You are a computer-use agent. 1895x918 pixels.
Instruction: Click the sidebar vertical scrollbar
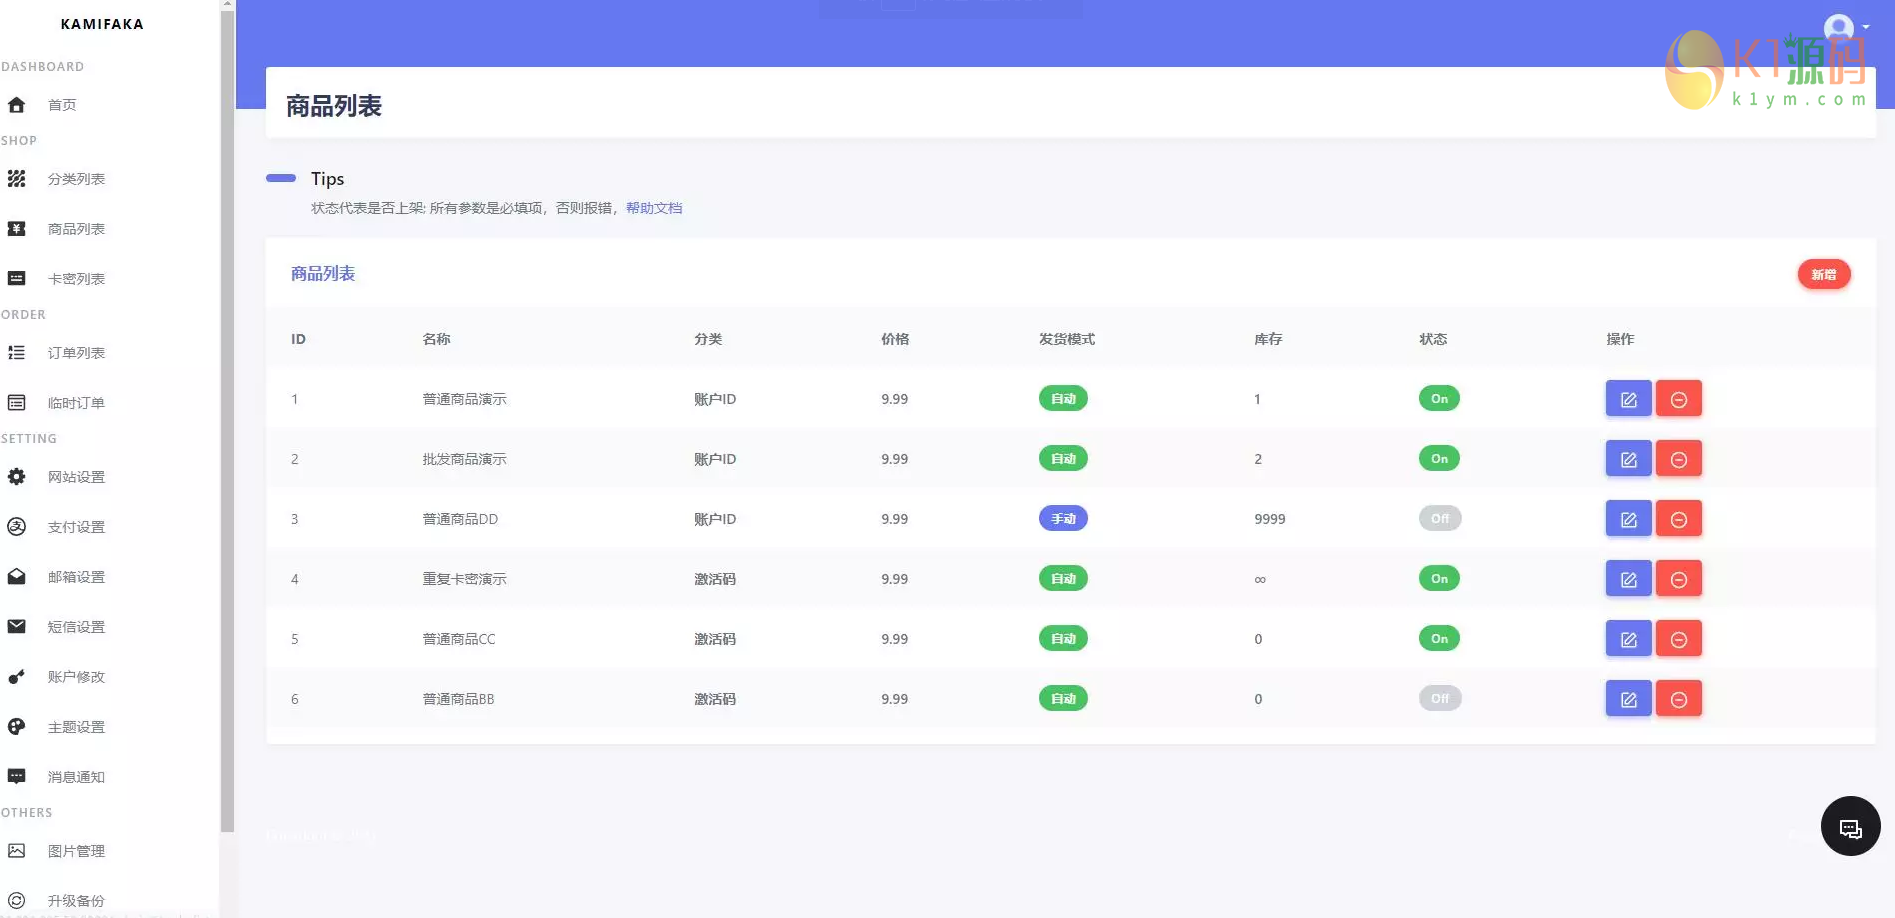[x=227, y=420]
